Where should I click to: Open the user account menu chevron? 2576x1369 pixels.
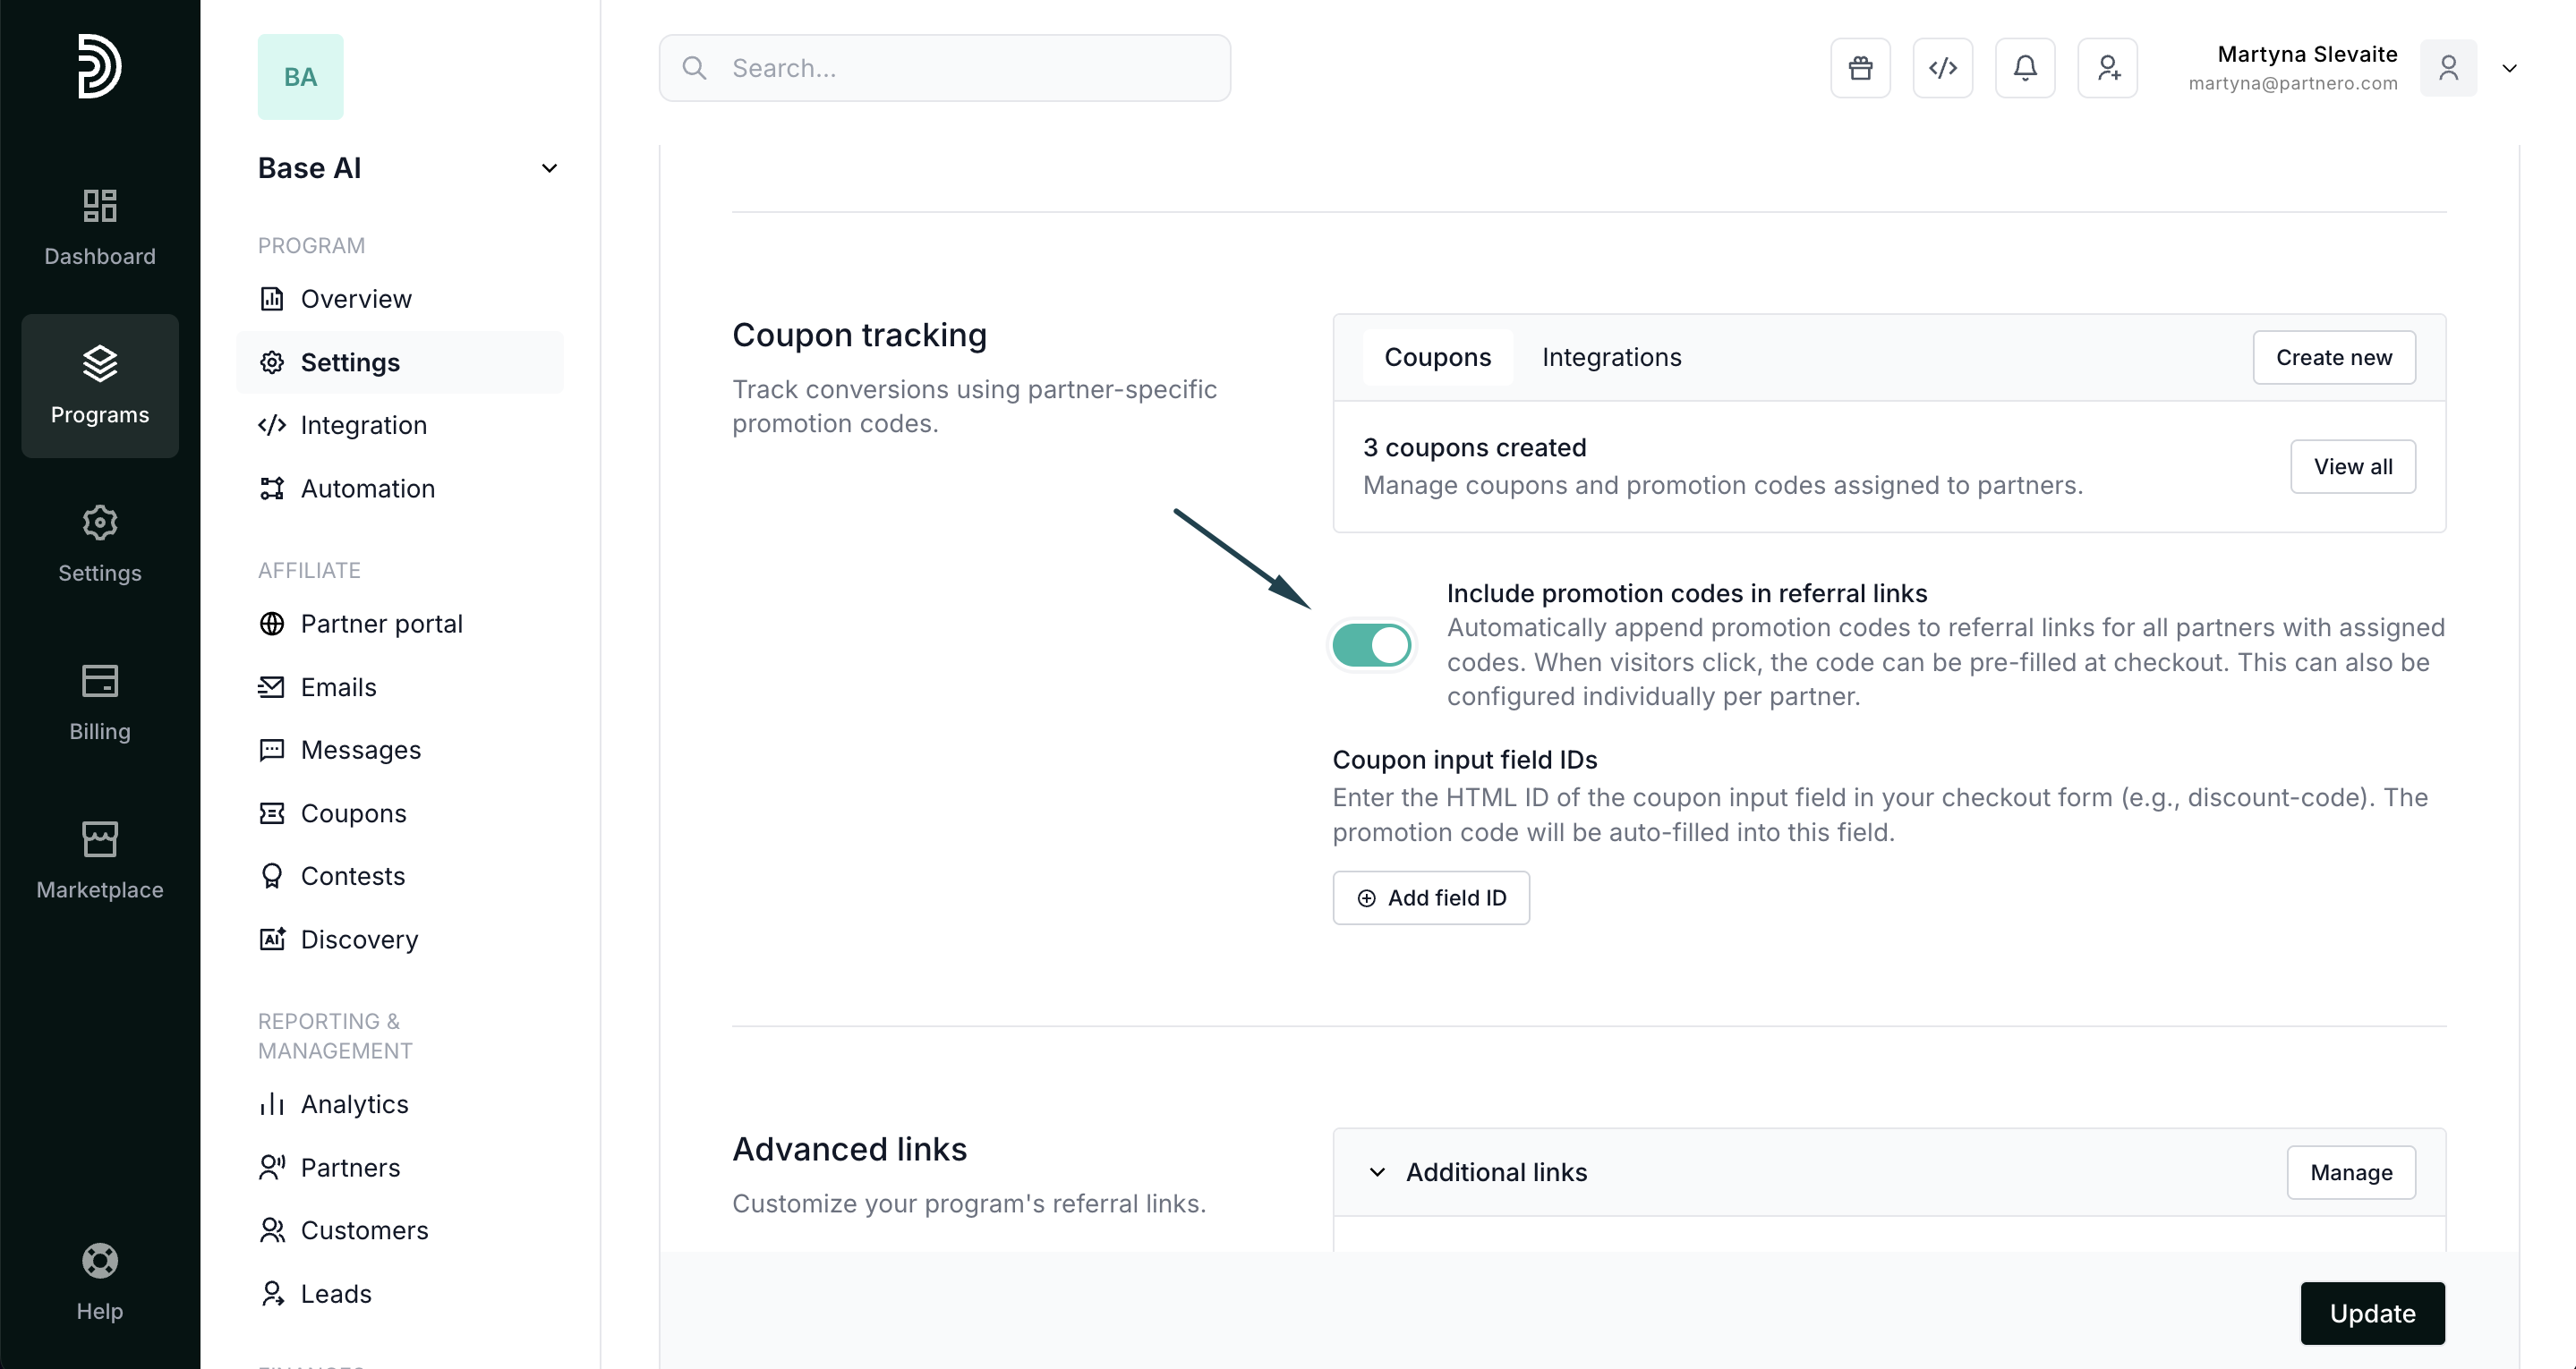point(2509,68)
